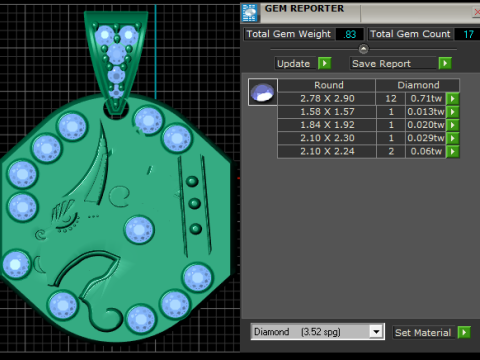Select the 2.10 X 2.30 size cell

[326, 138]
